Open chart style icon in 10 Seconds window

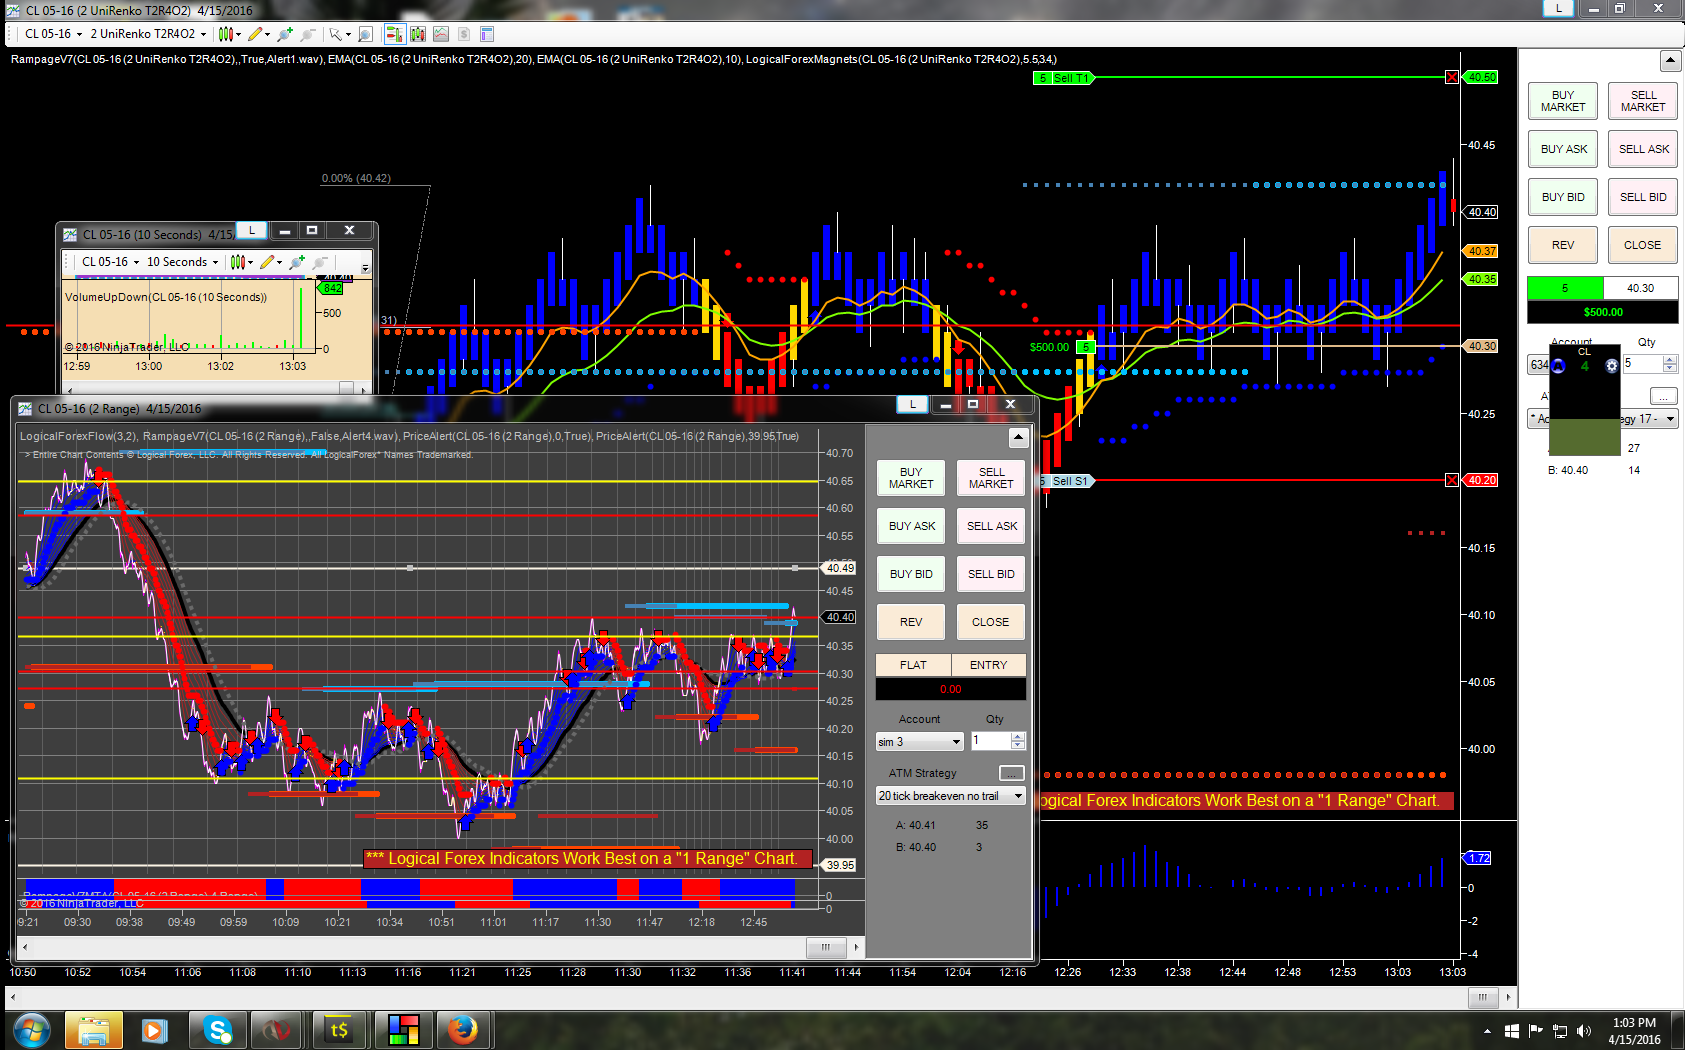(238, 262)
